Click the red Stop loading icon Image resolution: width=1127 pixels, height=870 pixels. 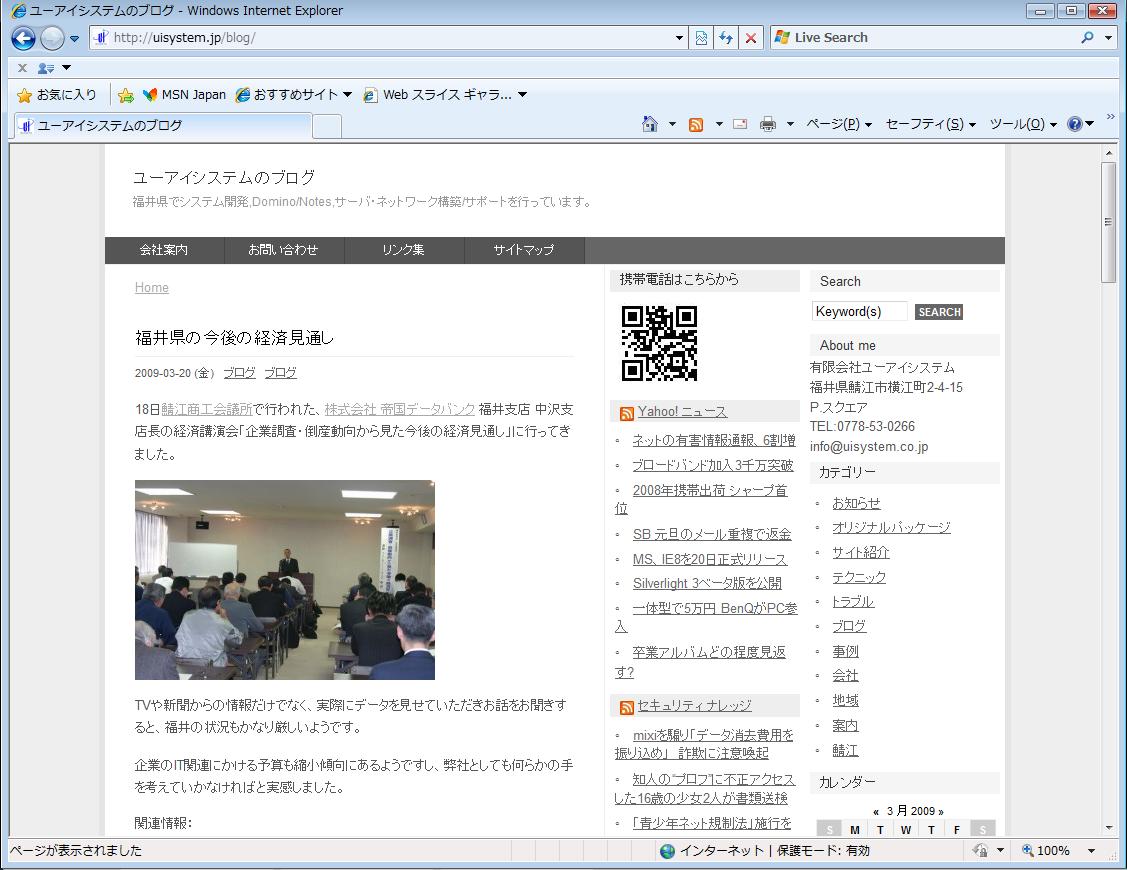750,38
